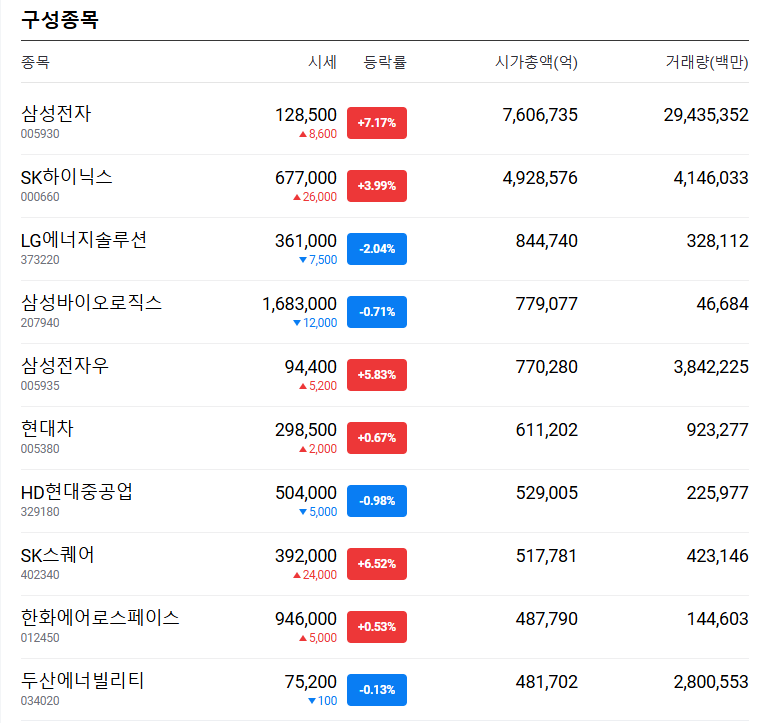The height and width of the screenshot is (723, 764).
Task: Open the 현대차 stock link
Action: (47, 429)
